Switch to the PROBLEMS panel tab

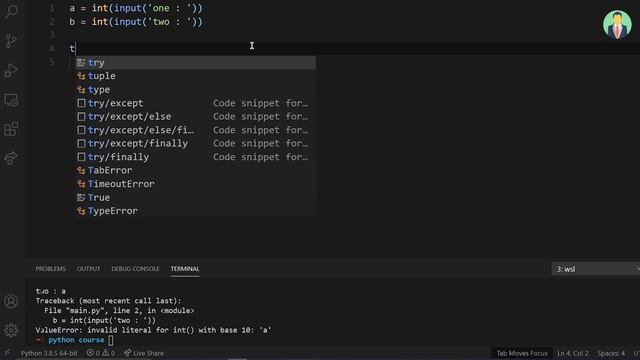pos(51,269)
